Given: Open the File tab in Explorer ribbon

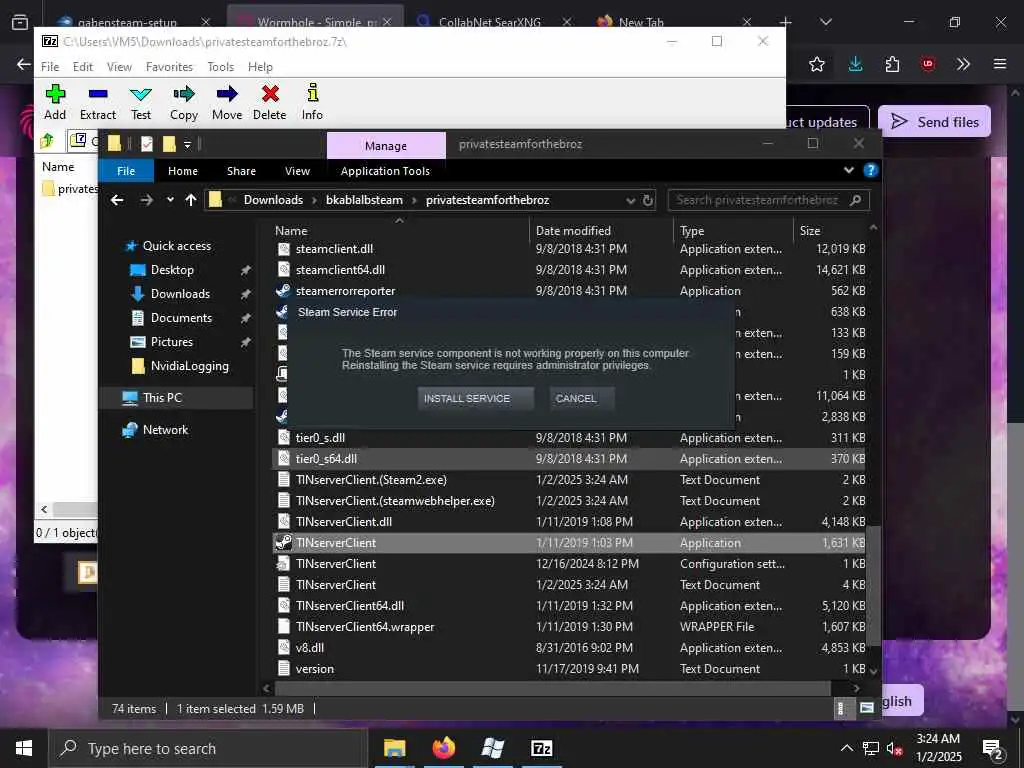Looking at the screenshot, I should (x=126, y=171).
